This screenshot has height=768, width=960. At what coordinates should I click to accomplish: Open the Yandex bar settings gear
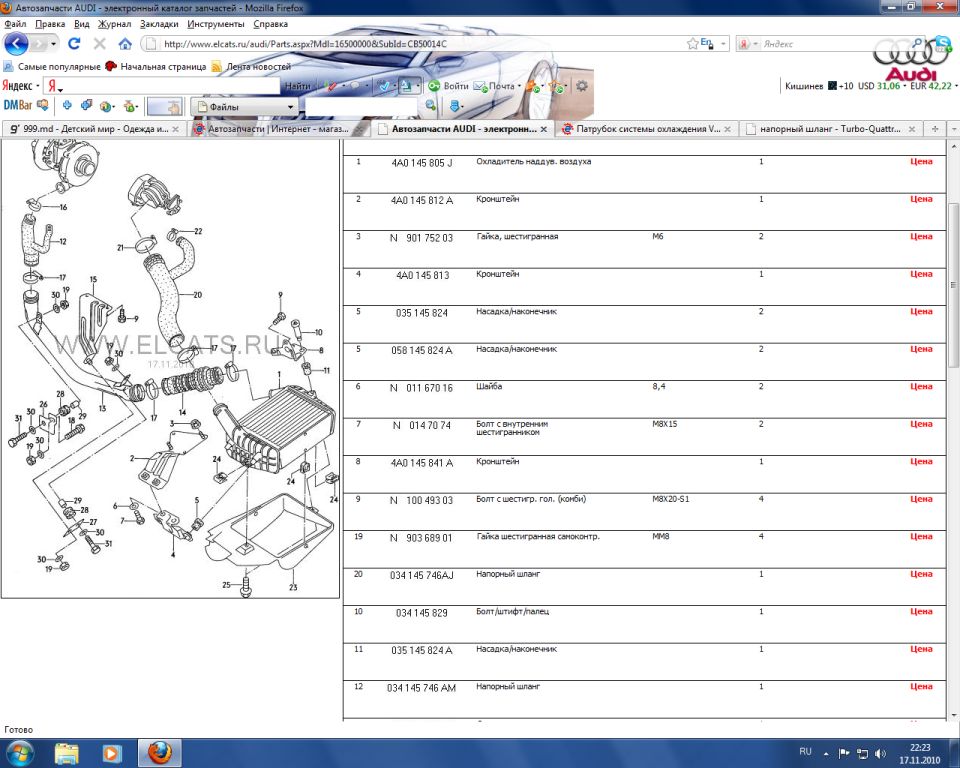click(582, 86)
